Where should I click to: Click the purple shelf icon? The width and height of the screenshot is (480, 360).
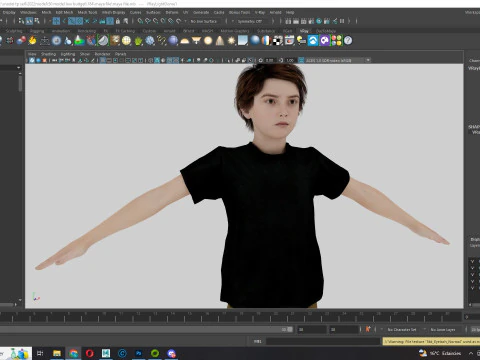(x=325, y=41)
